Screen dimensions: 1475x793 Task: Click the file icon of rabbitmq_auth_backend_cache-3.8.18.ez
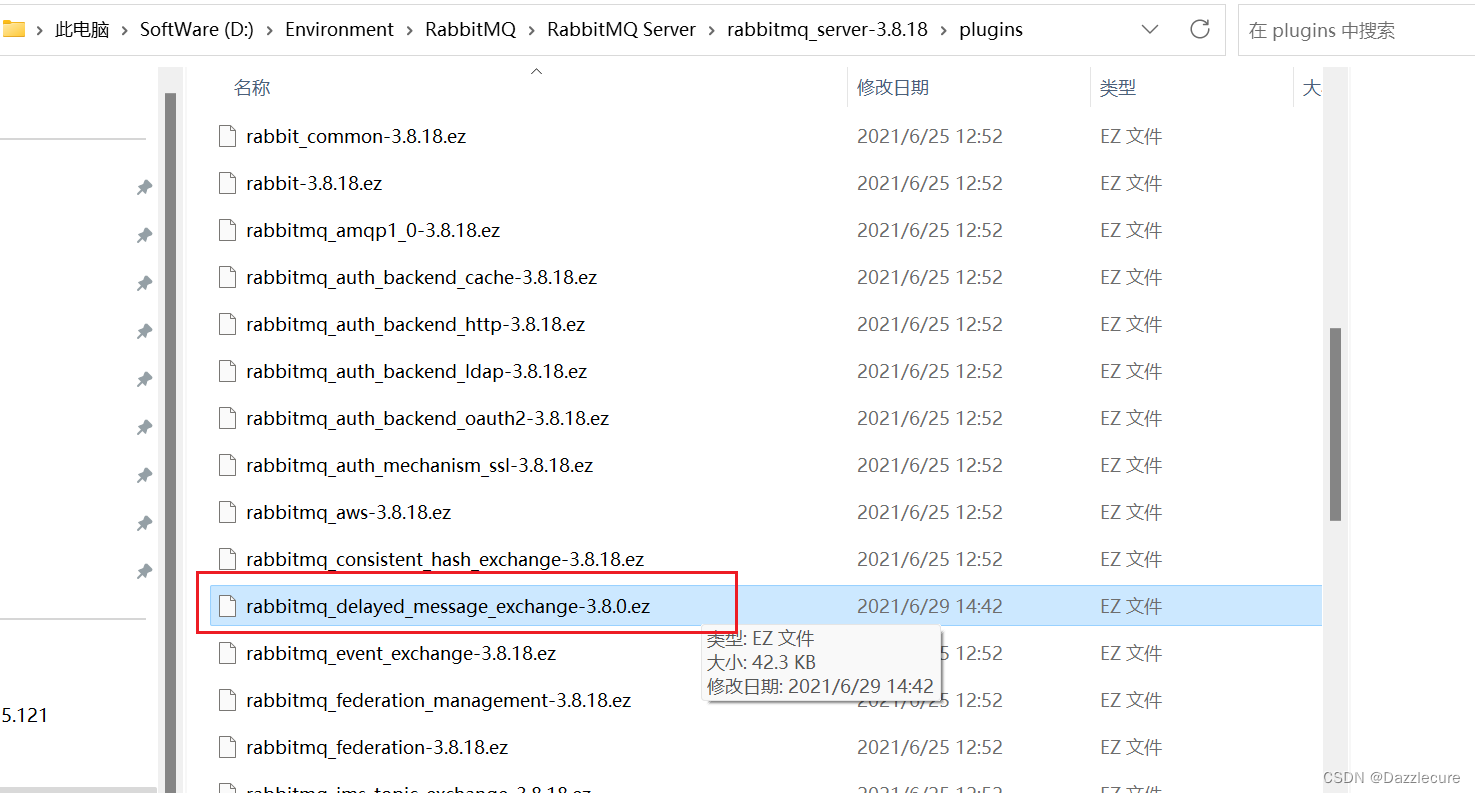tap(228, 277)
